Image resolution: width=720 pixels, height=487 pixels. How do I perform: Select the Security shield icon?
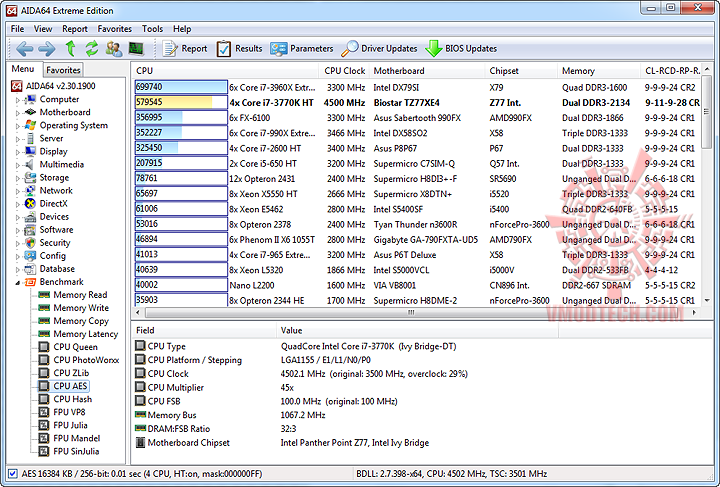[x=30, y=243]
